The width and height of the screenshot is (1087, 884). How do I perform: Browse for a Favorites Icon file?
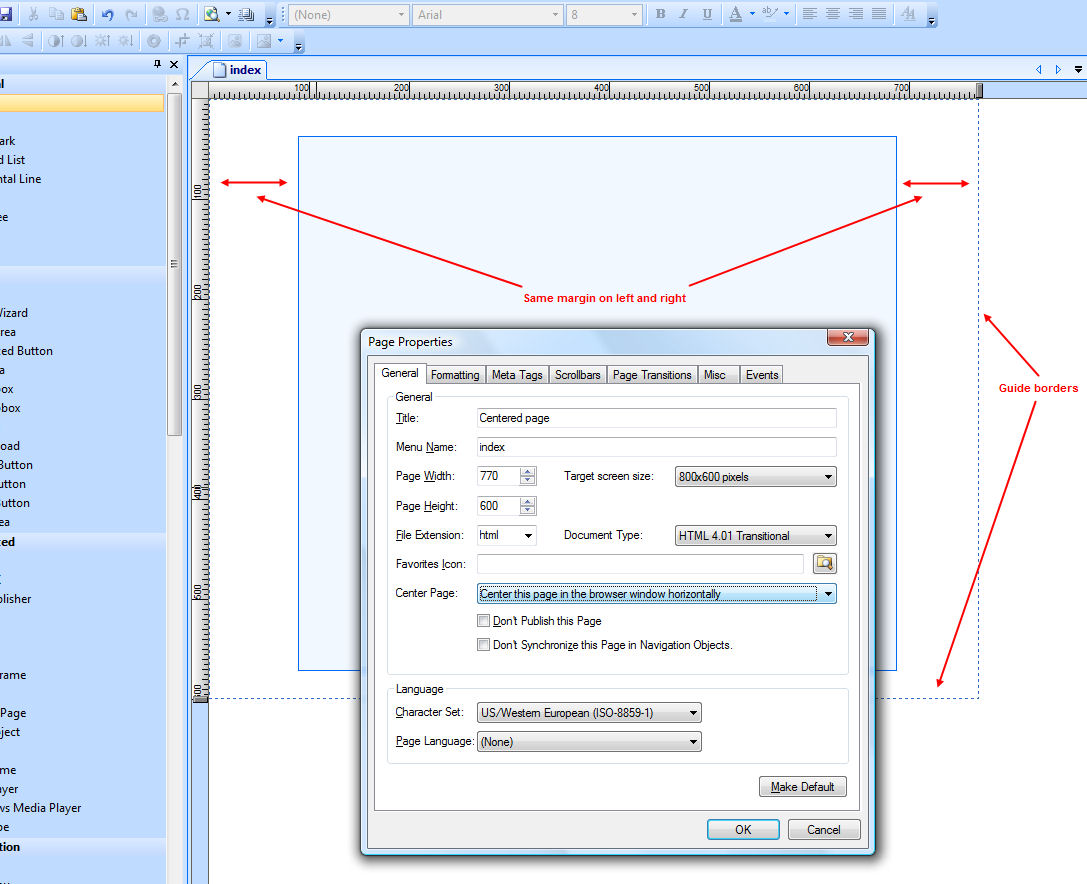(x=824, y=564)
